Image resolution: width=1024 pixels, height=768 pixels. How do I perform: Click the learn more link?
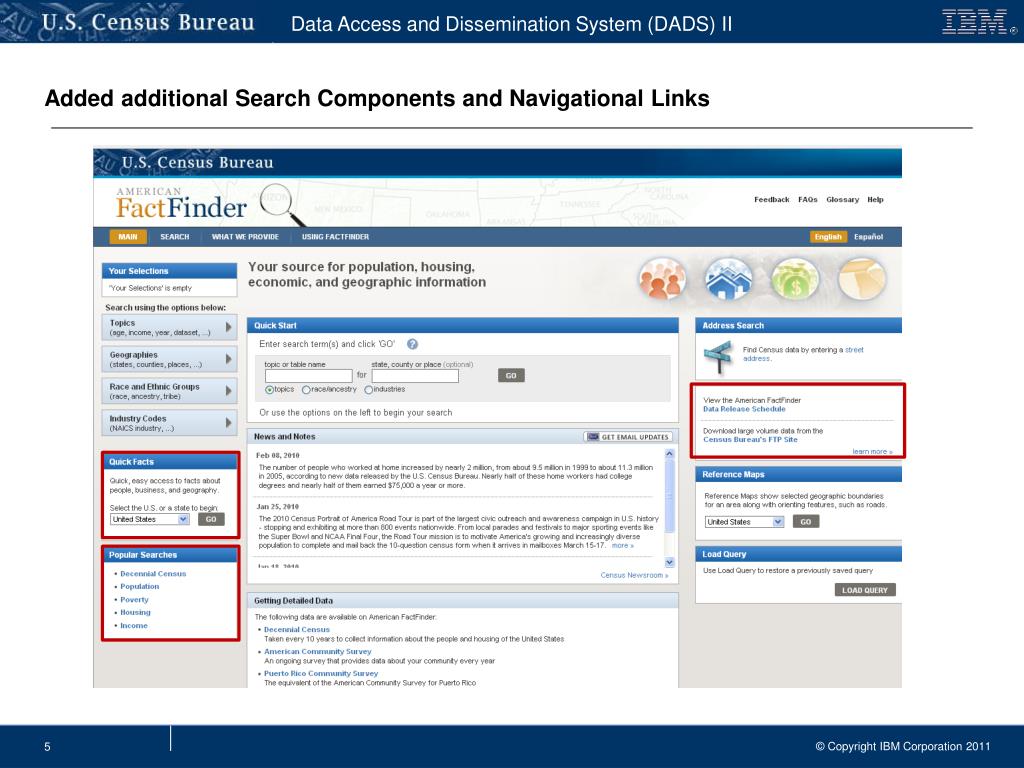[x=872, y=452]
